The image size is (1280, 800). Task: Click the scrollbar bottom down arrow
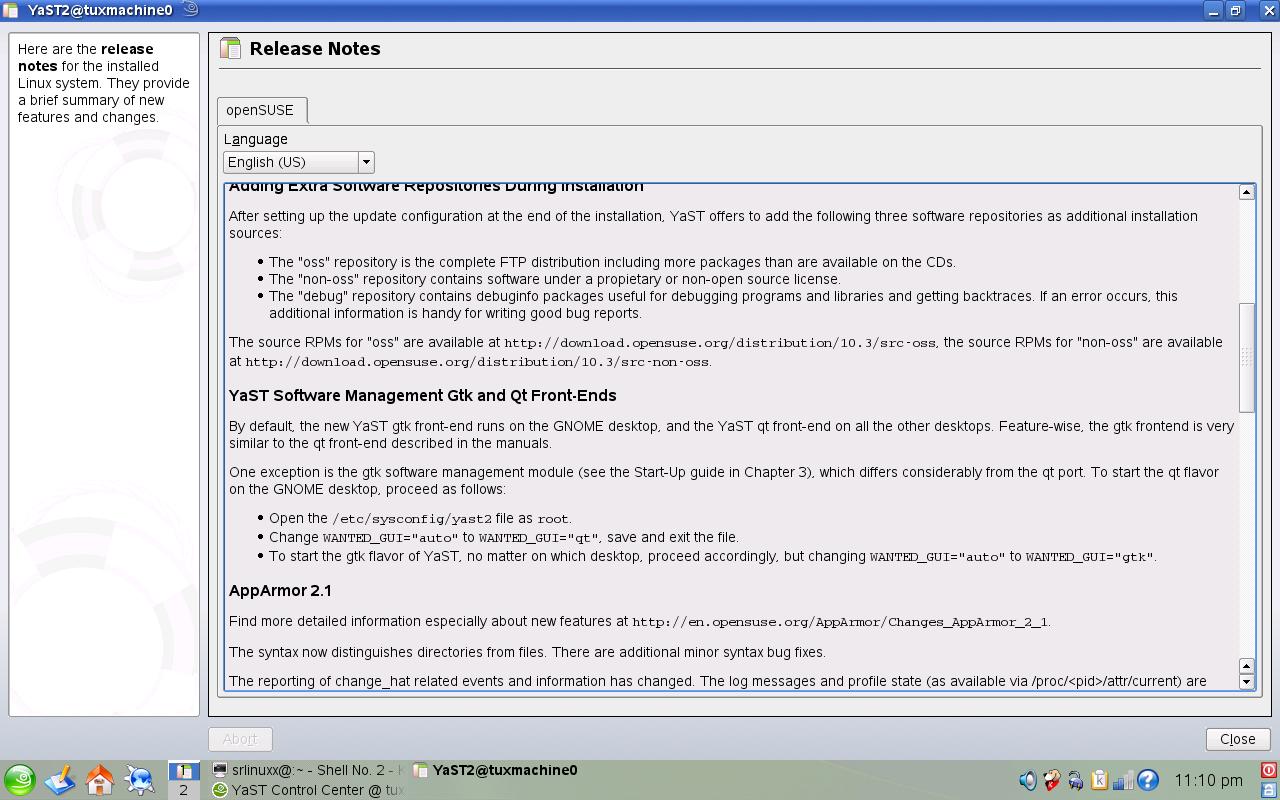[x=1247, y=682]
